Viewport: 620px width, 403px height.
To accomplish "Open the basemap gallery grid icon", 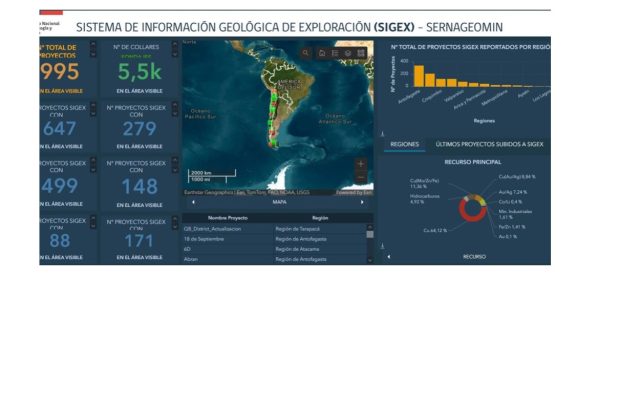I will click(361, 53).
